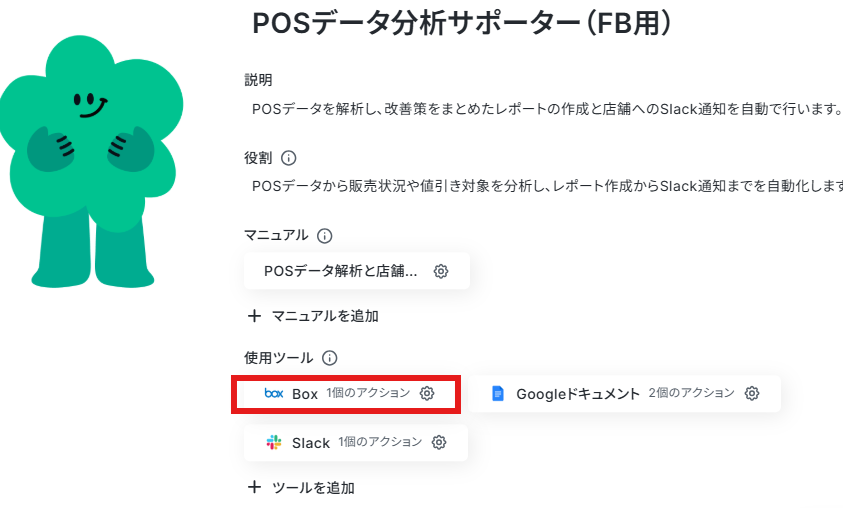Select the Slack 1個のアクション card
The image size is (843, 508).
[x=355, y=442]
